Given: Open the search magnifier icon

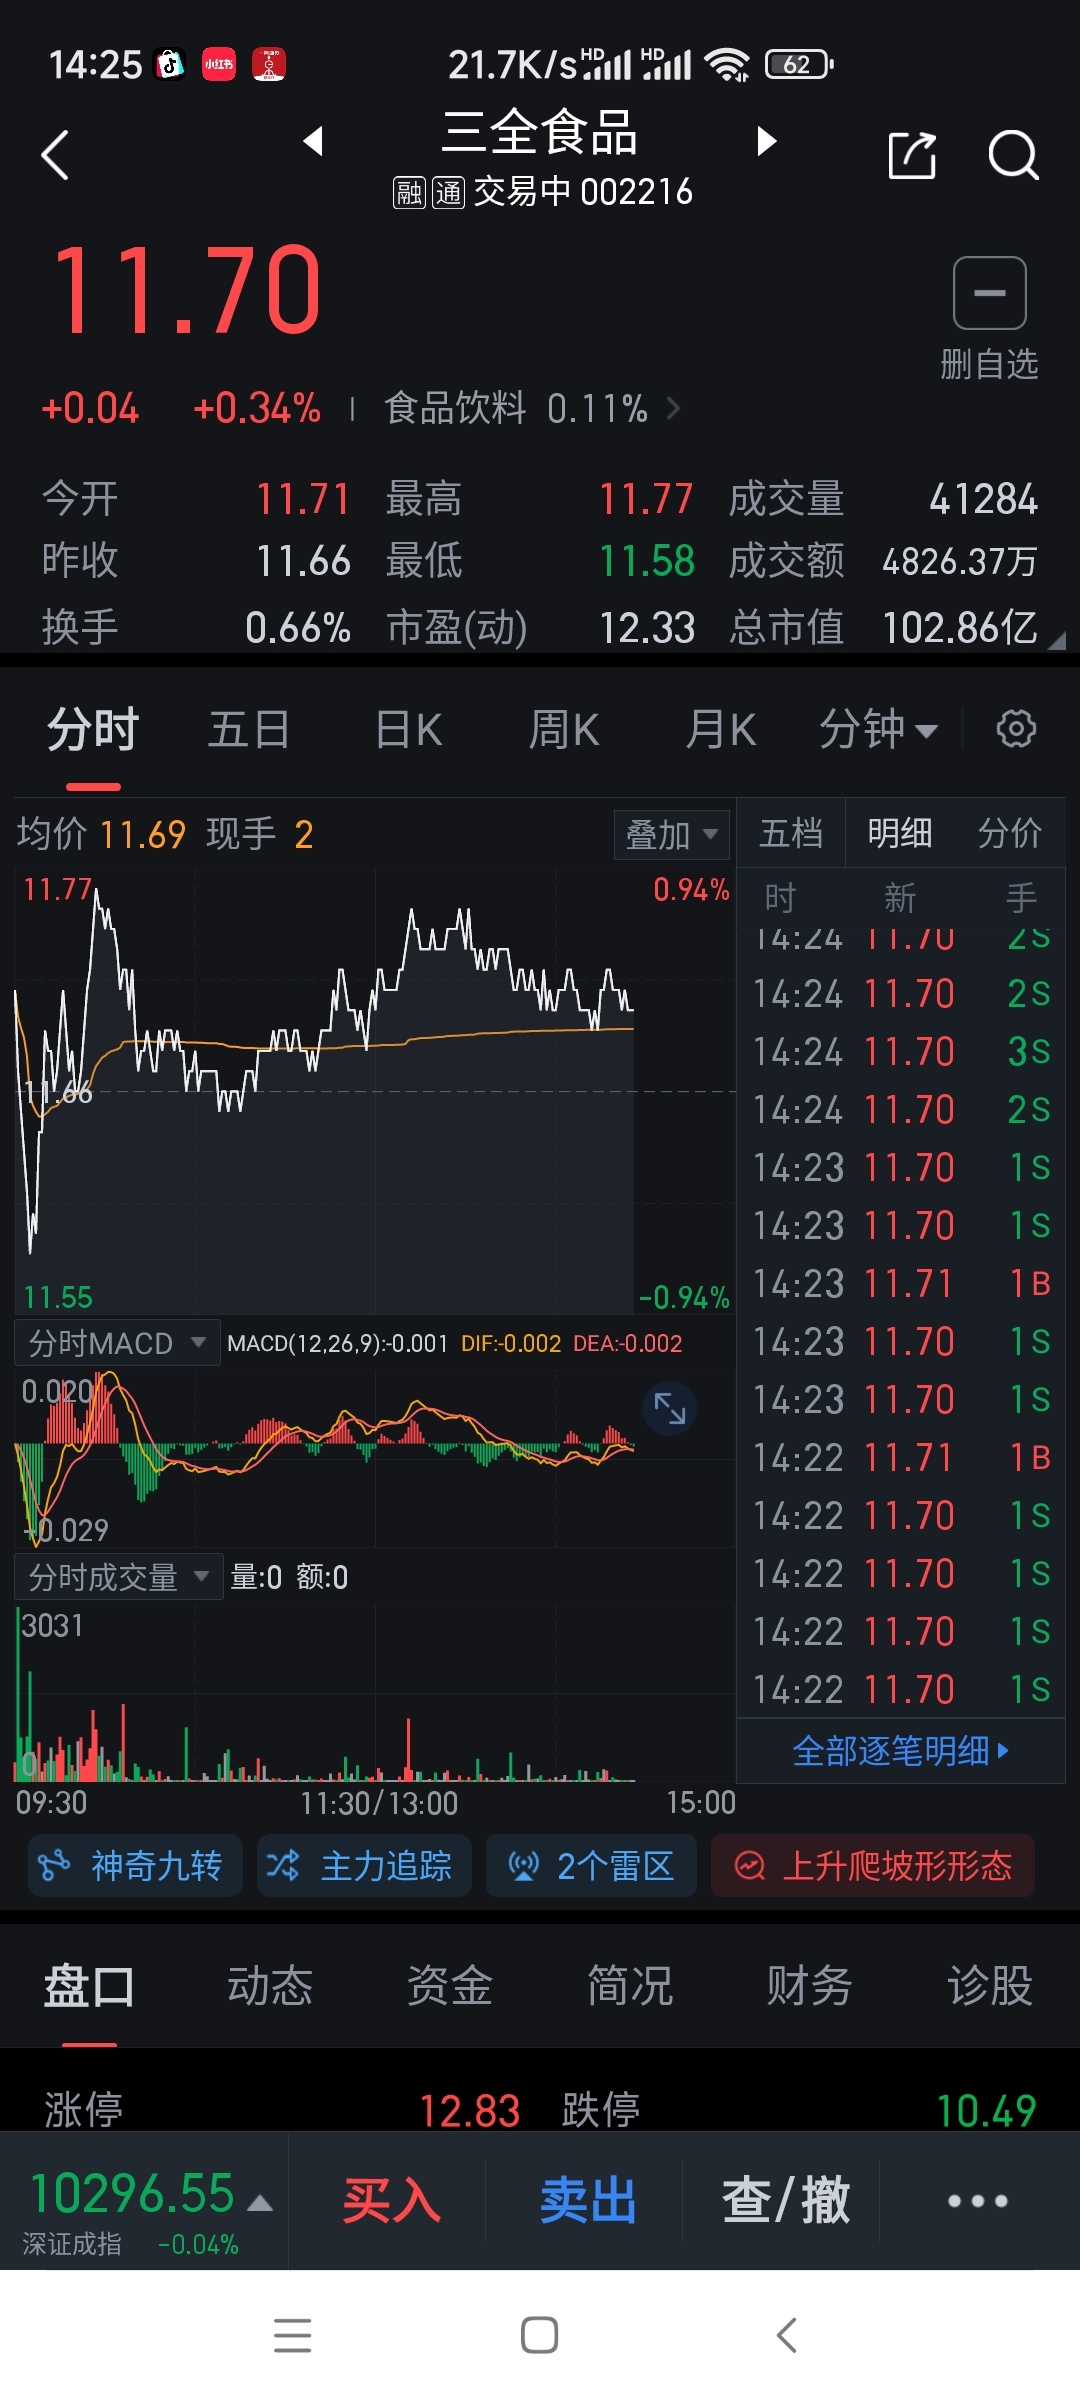Looking at the screenshot, I should click(x=1013, y=155).
